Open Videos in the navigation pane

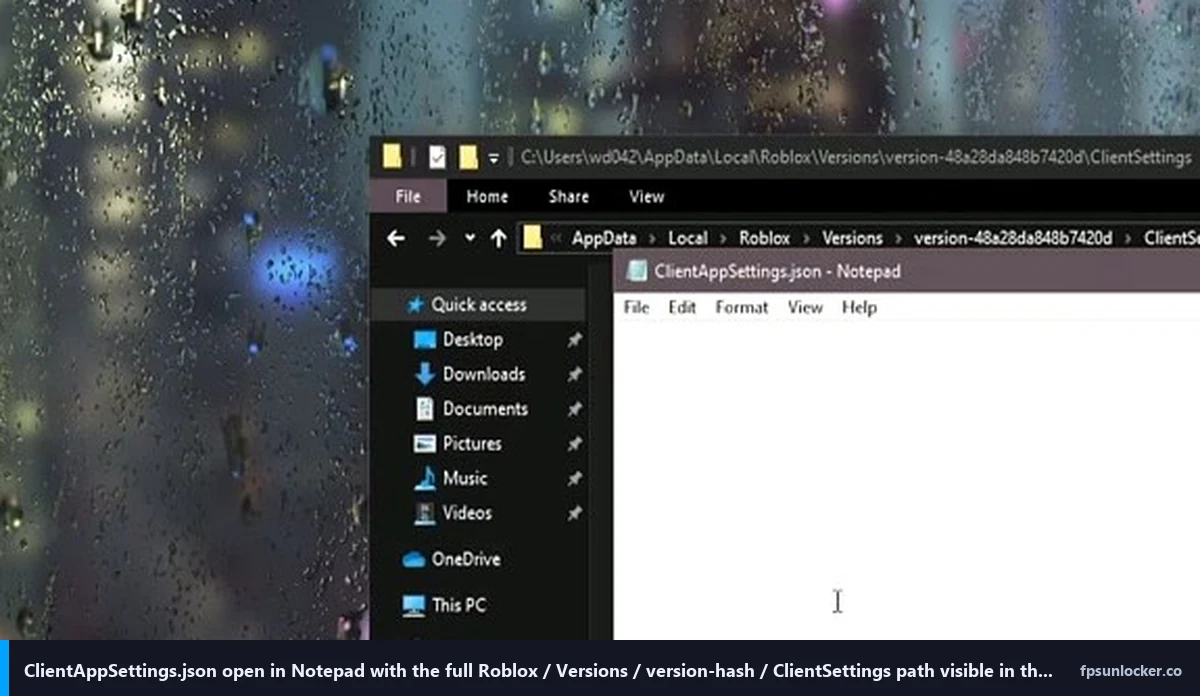(467, 513)
